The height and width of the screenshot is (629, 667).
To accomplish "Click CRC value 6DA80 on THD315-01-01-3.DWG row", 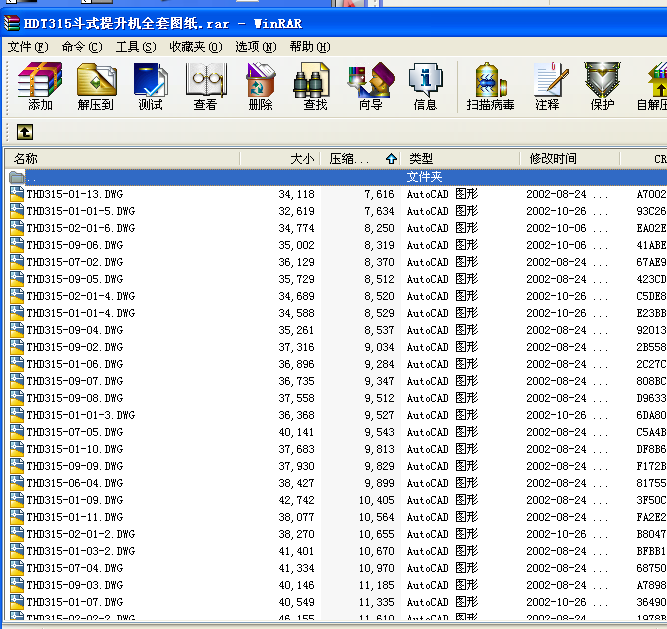I will 651,415.
